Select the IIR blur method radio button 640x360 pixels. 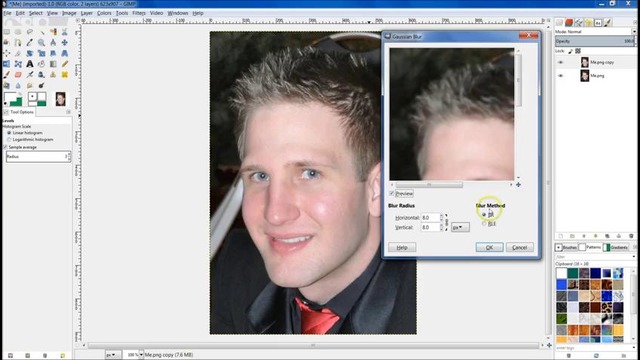point(484,214)
